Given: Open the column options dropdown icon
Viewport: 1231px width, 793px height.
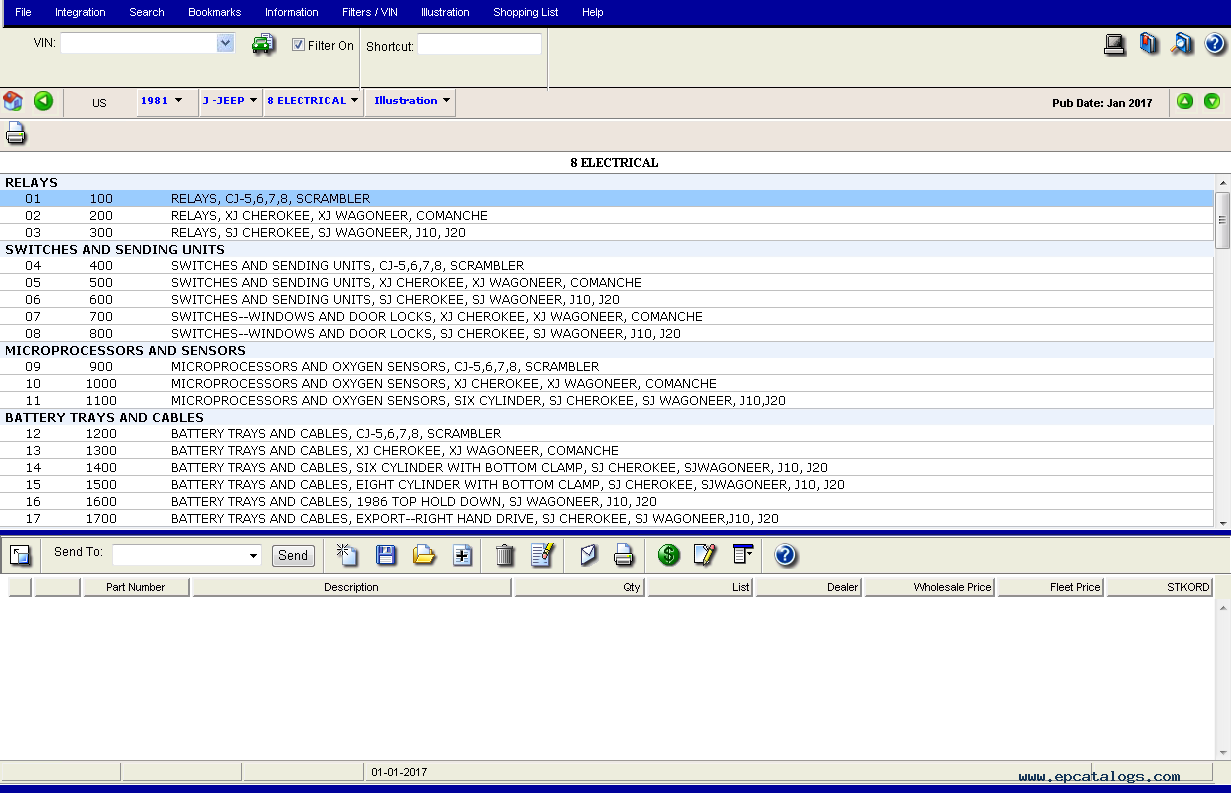Looking at the screenshot, I should point(743,554).
